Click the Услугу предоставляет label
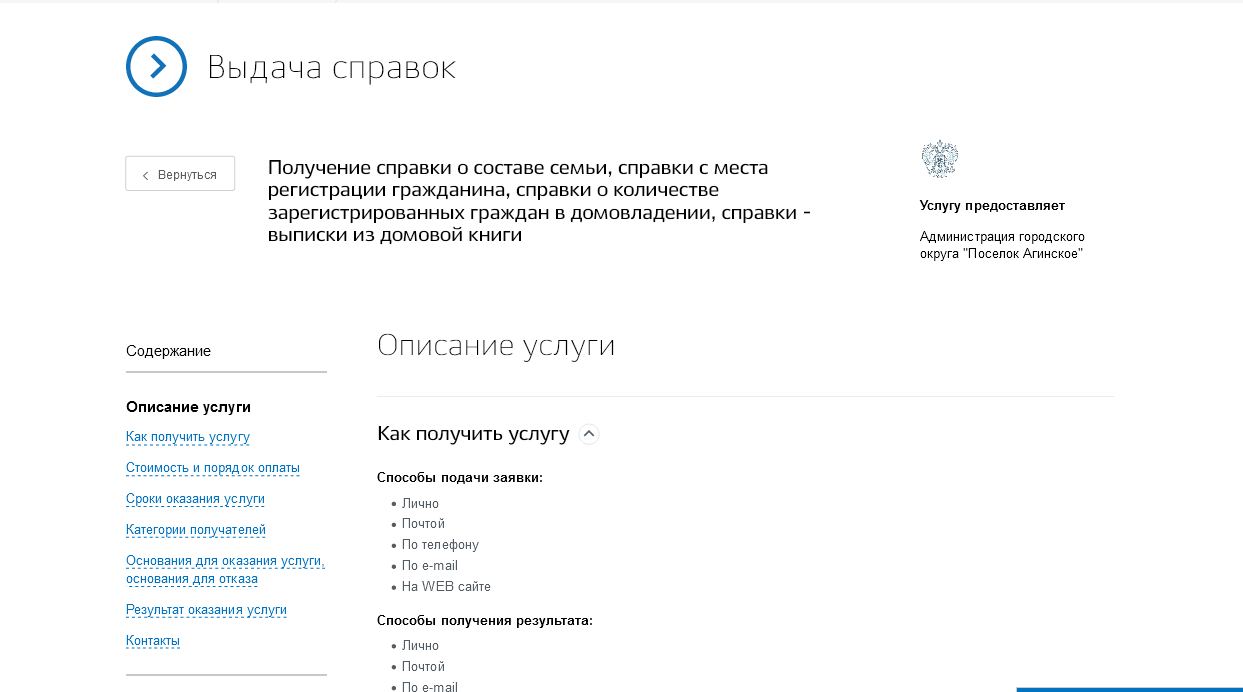The image size is (1243, 692). pos(992,206)
